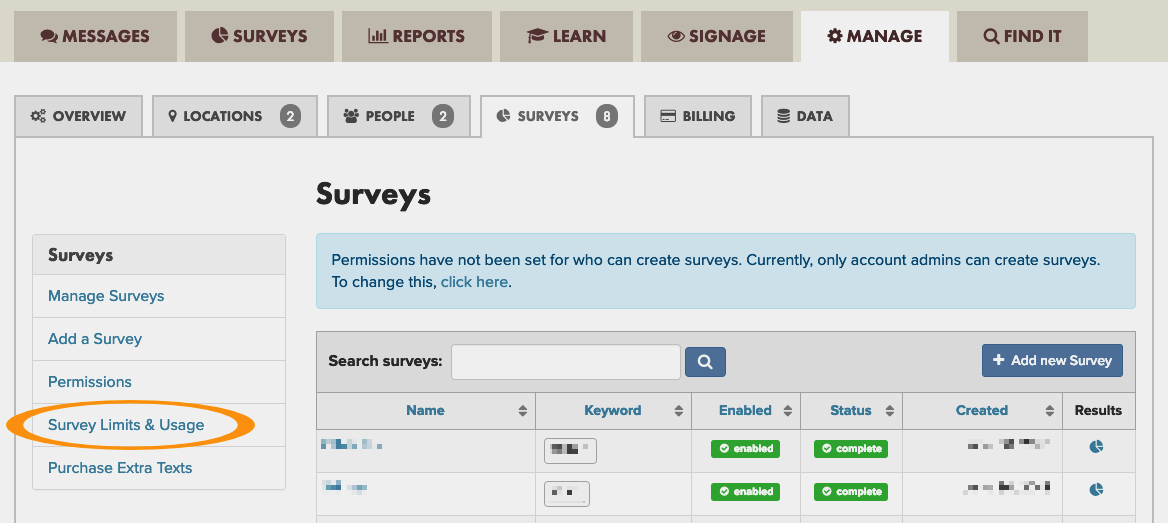
Task: Switch to the Reports main tab
Action: (416, 36)
